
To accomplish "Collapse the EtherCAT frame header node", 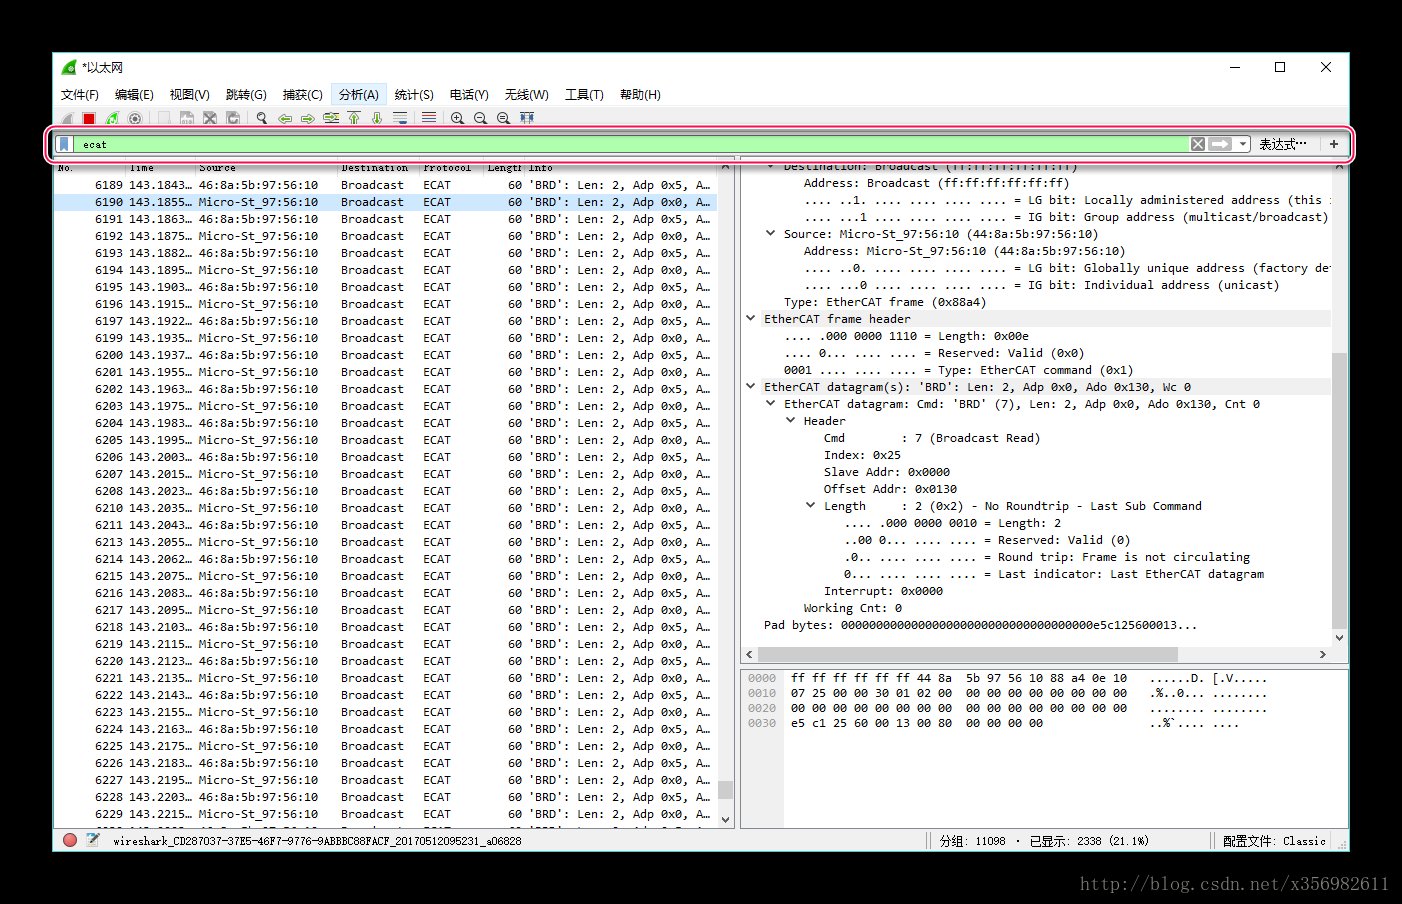I will (x=751, y=319).
